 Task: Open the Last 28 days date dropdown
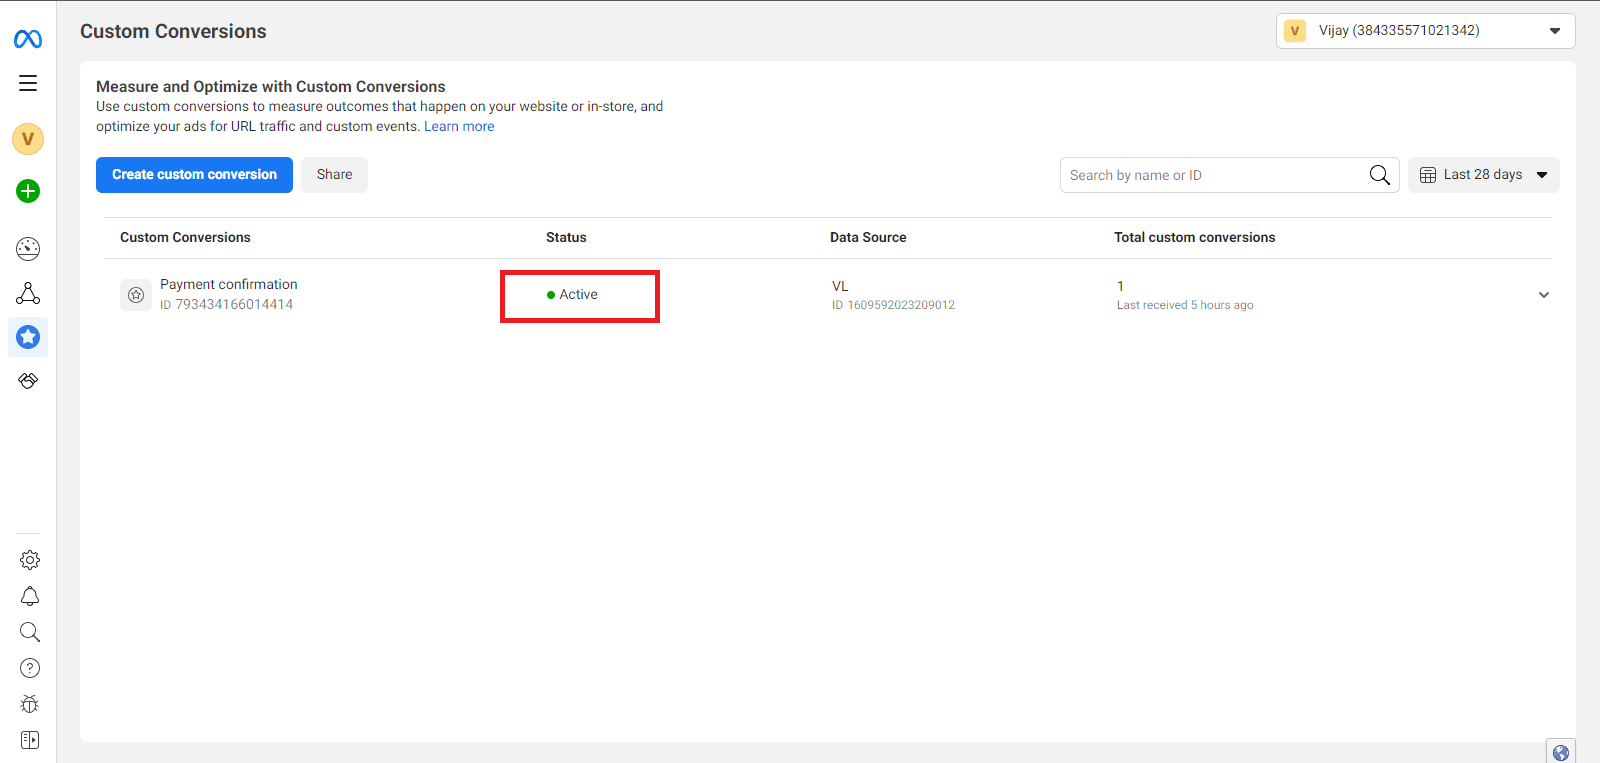1483,175
